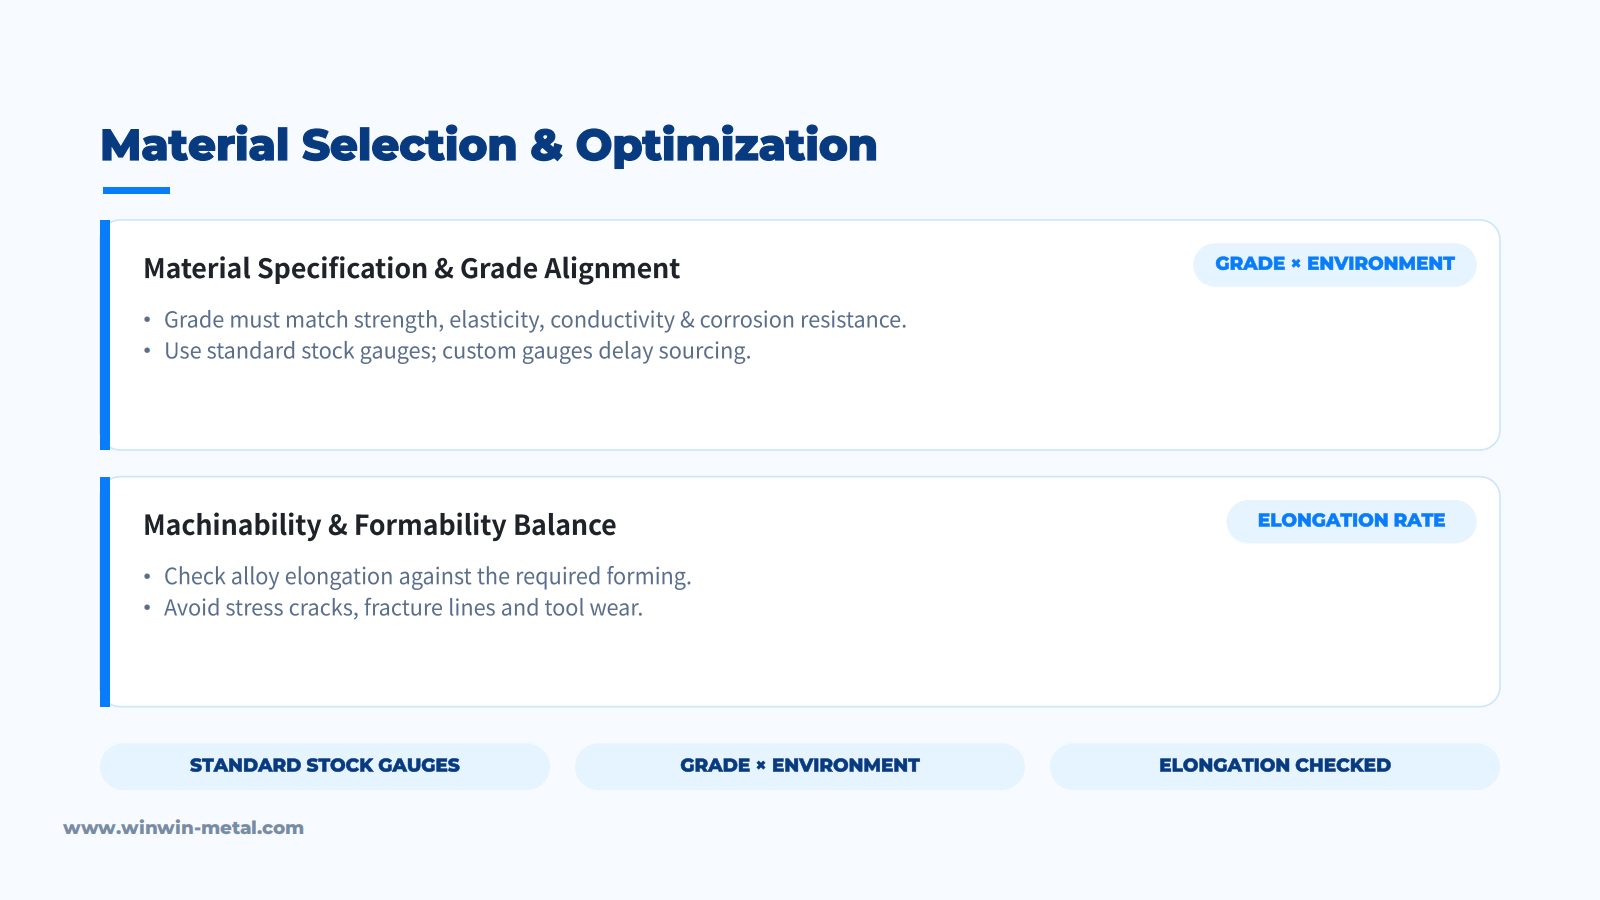This screenshot has width=1600, height=900.
Task: Click the × symbol in bottom GRADE pill
Action: click(x=761, y=766)
